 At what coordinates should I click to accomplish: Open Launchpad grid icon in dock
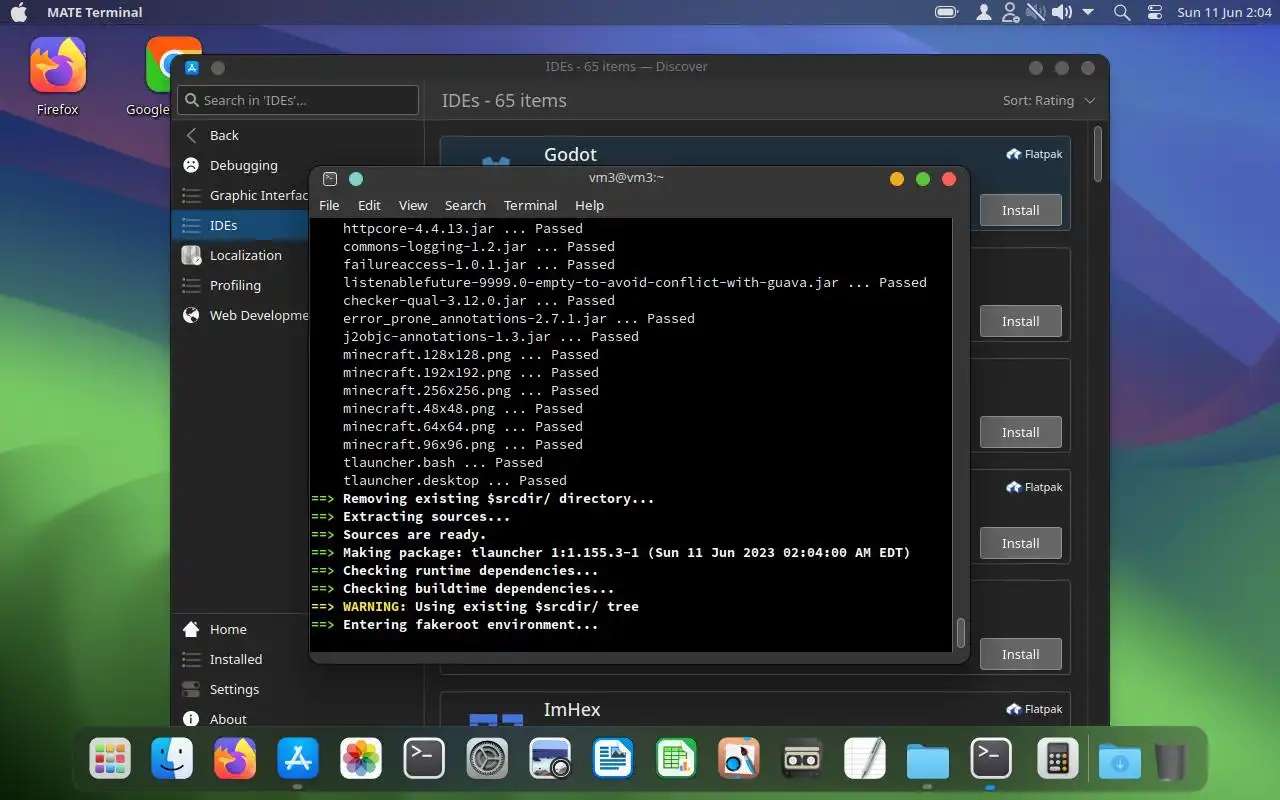110,759
